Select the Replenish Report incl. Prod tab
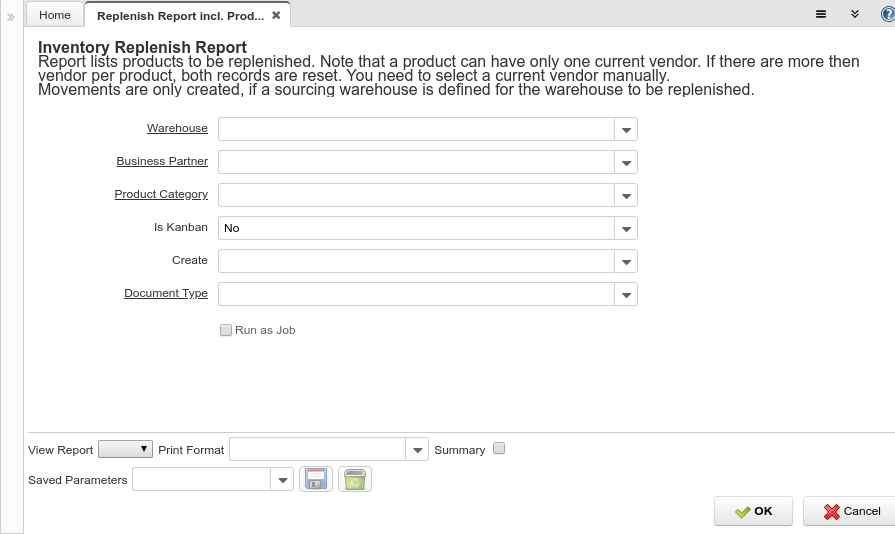Image resolution: width=895 pixels, height=534 pixels. pos(180,15)
